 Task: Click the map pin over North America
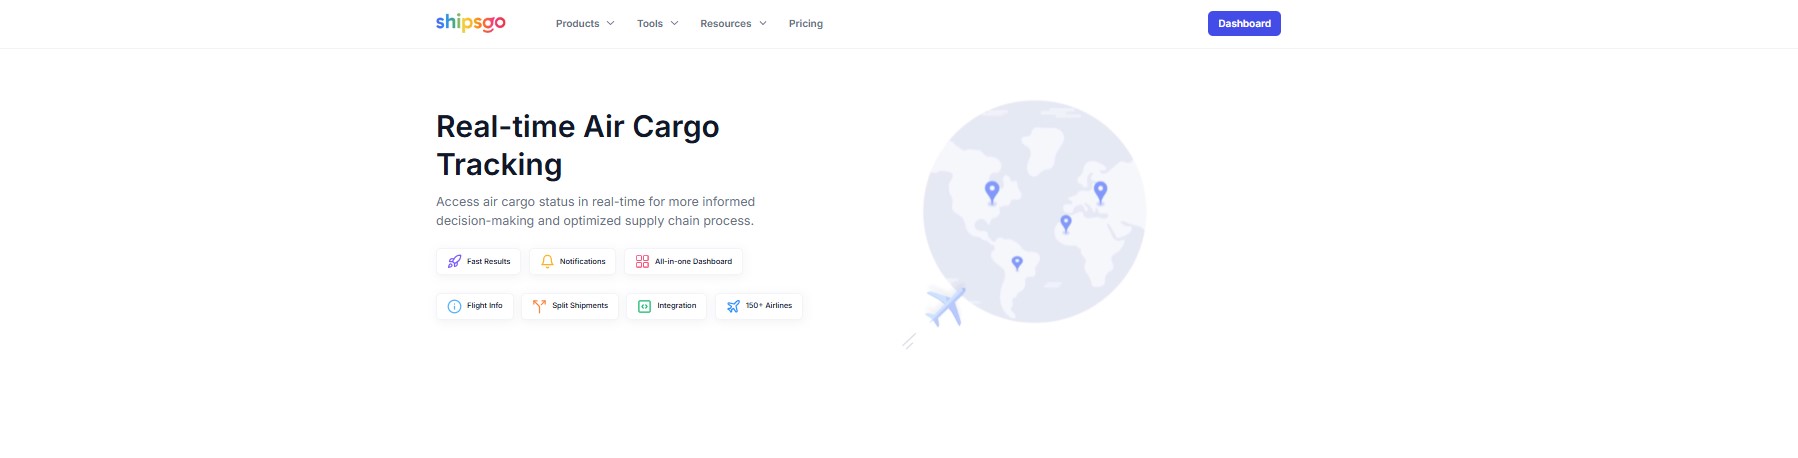click(x=992, y=192)
